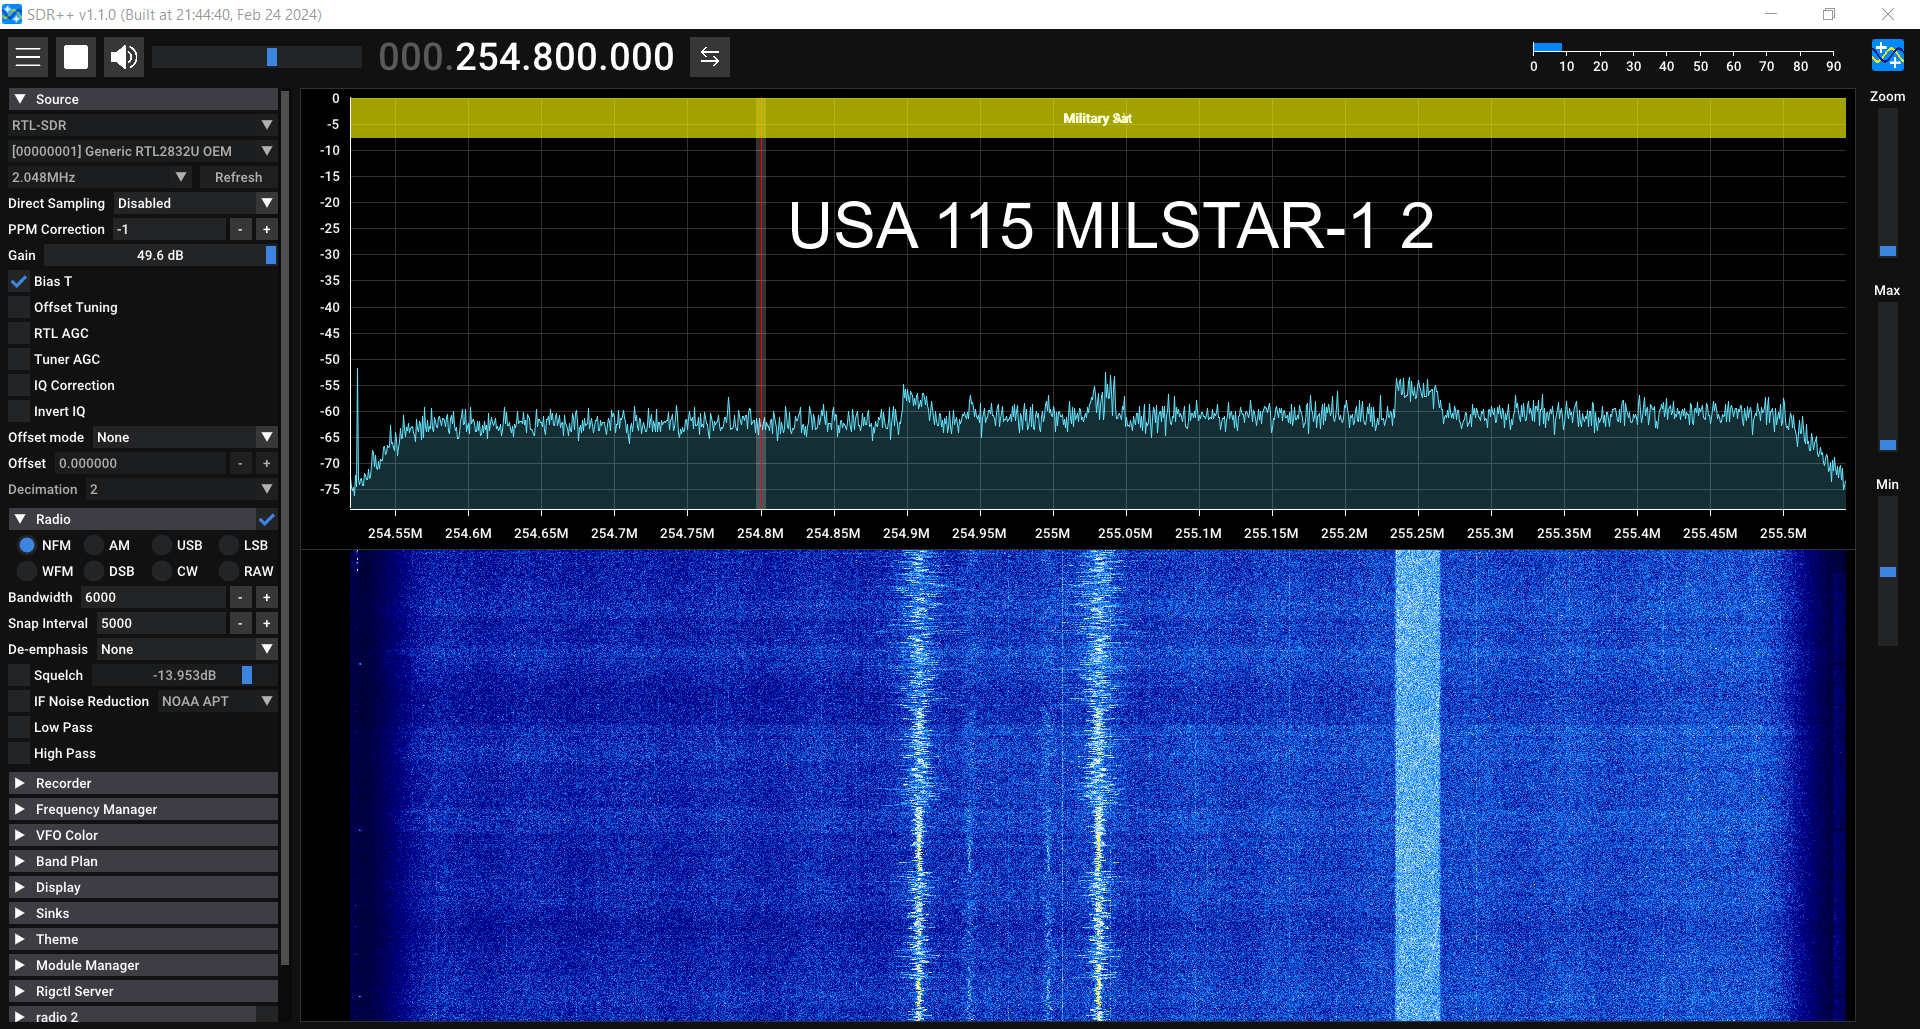Select the DSB demodulation mode

click(x=94, y=571)
